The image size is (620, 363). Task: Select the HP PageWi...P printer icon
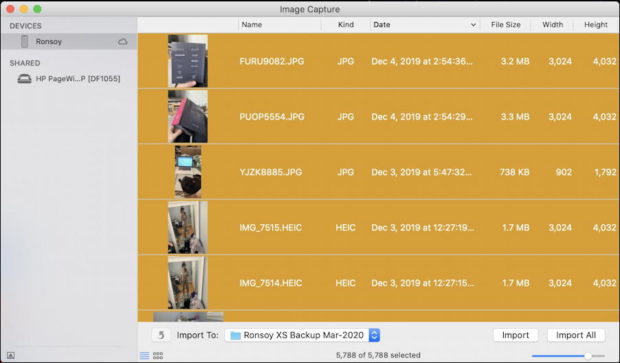pos(25,79)
